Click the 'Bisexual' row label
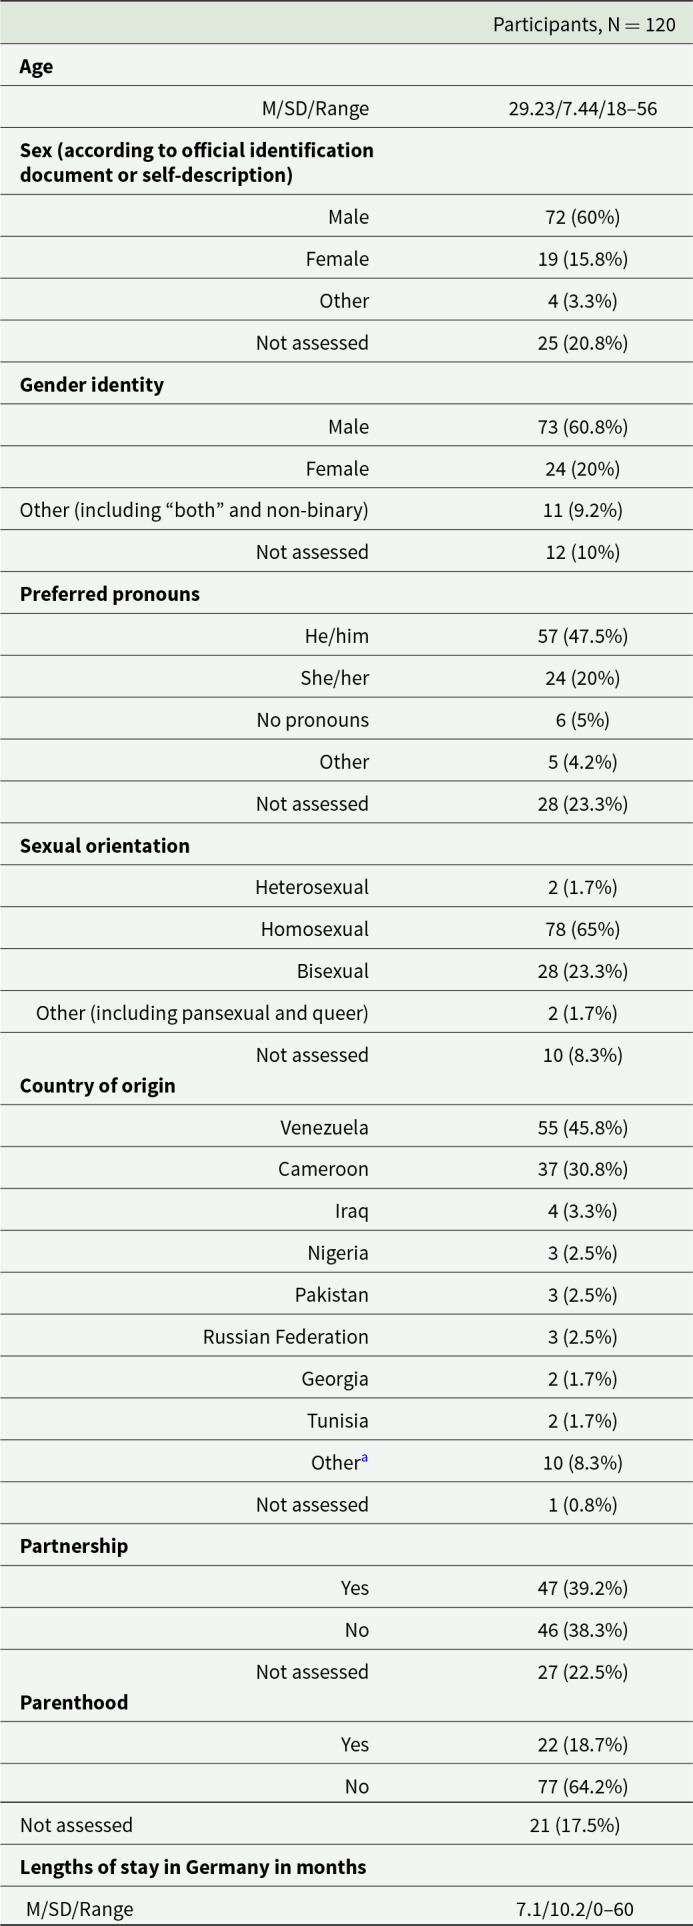The height and width of the screenshot is (1926, 693). (x=333, y=971)
